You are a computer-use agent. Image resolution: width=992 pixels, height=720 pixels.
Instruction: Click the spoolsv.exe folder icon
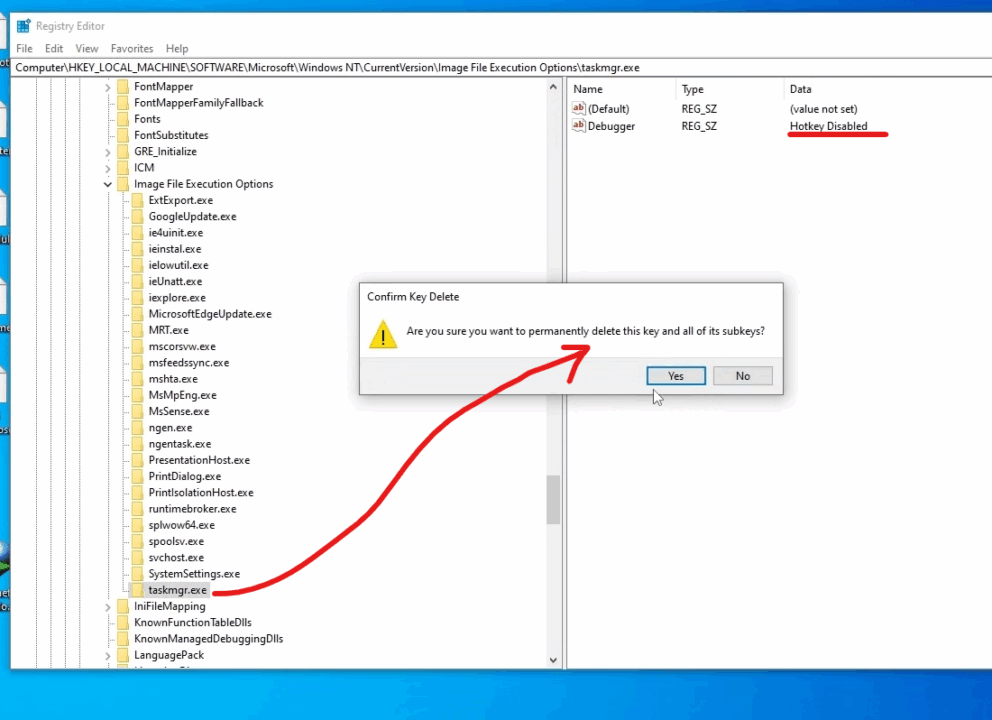pos(137,542)
